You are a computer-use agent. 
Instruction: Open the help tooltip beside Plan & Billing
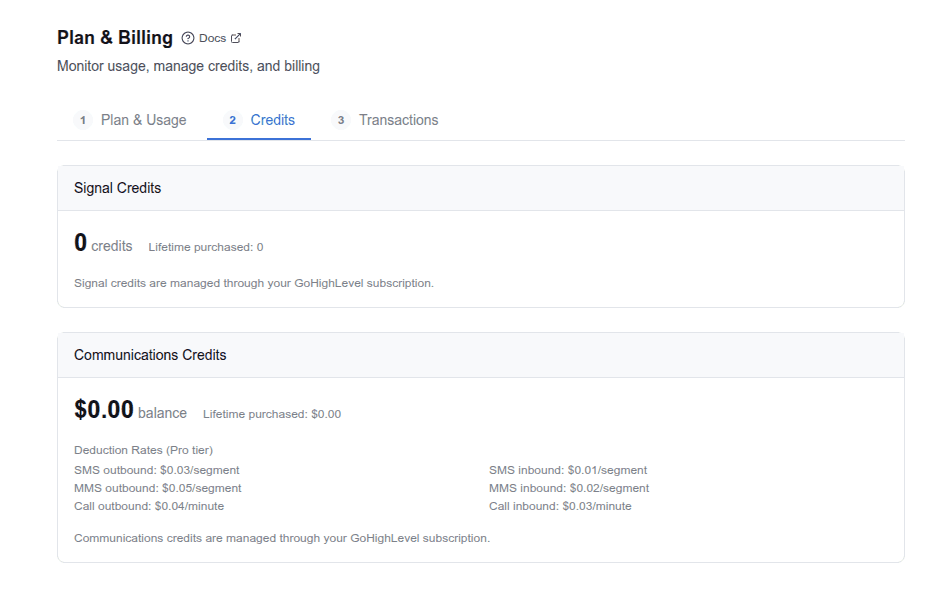tap(187, 37)
